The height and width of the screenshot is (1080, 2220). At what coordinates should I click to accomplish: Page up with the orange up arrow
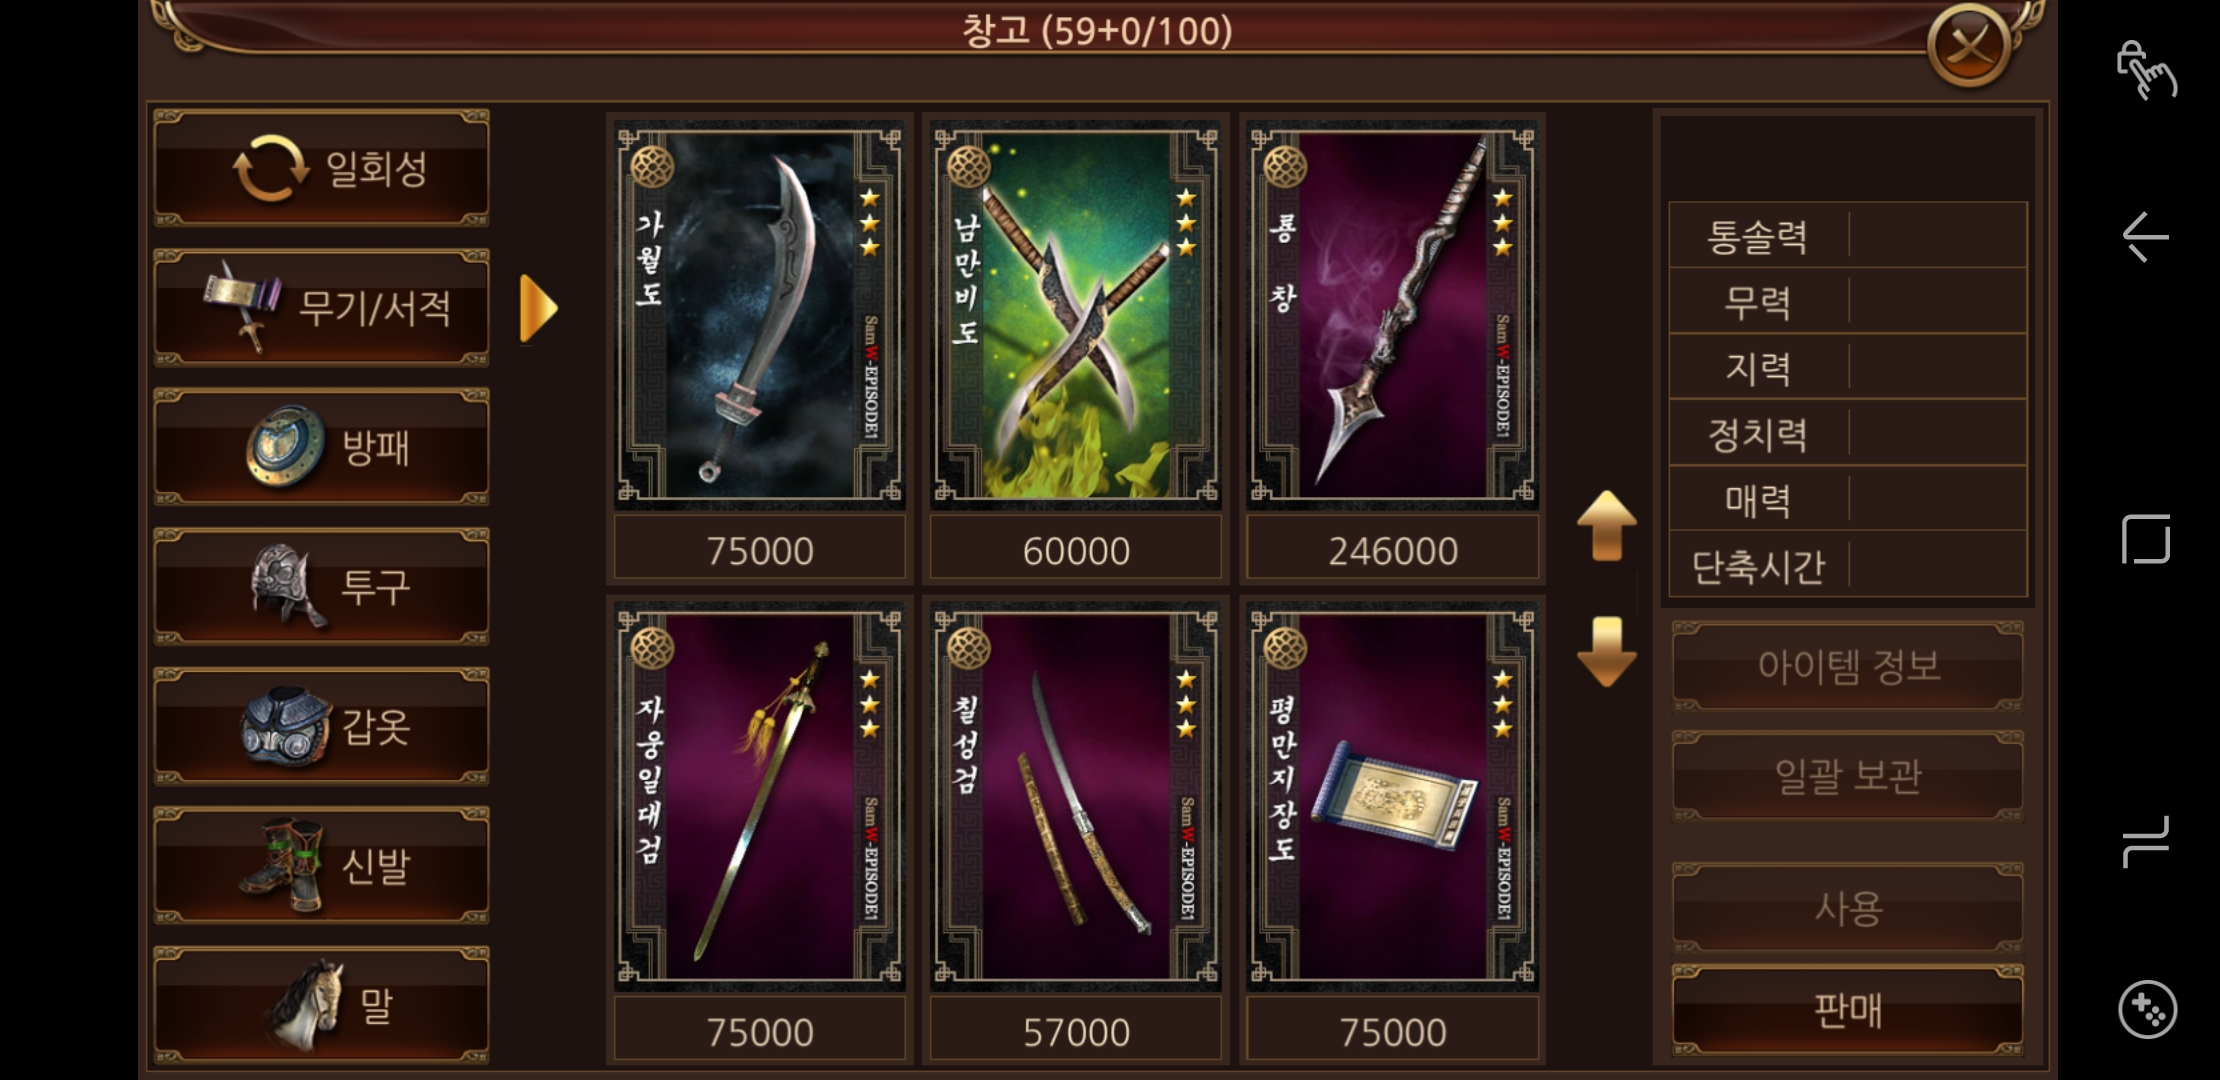point(1606,526)
